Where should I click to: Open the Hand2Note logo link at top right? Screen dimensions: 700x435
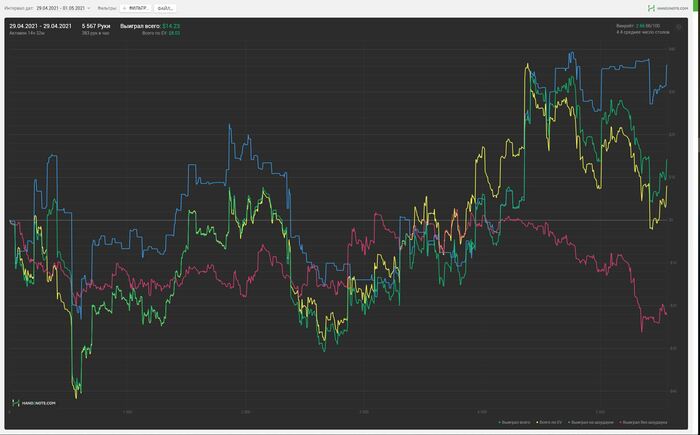point(668,8)
